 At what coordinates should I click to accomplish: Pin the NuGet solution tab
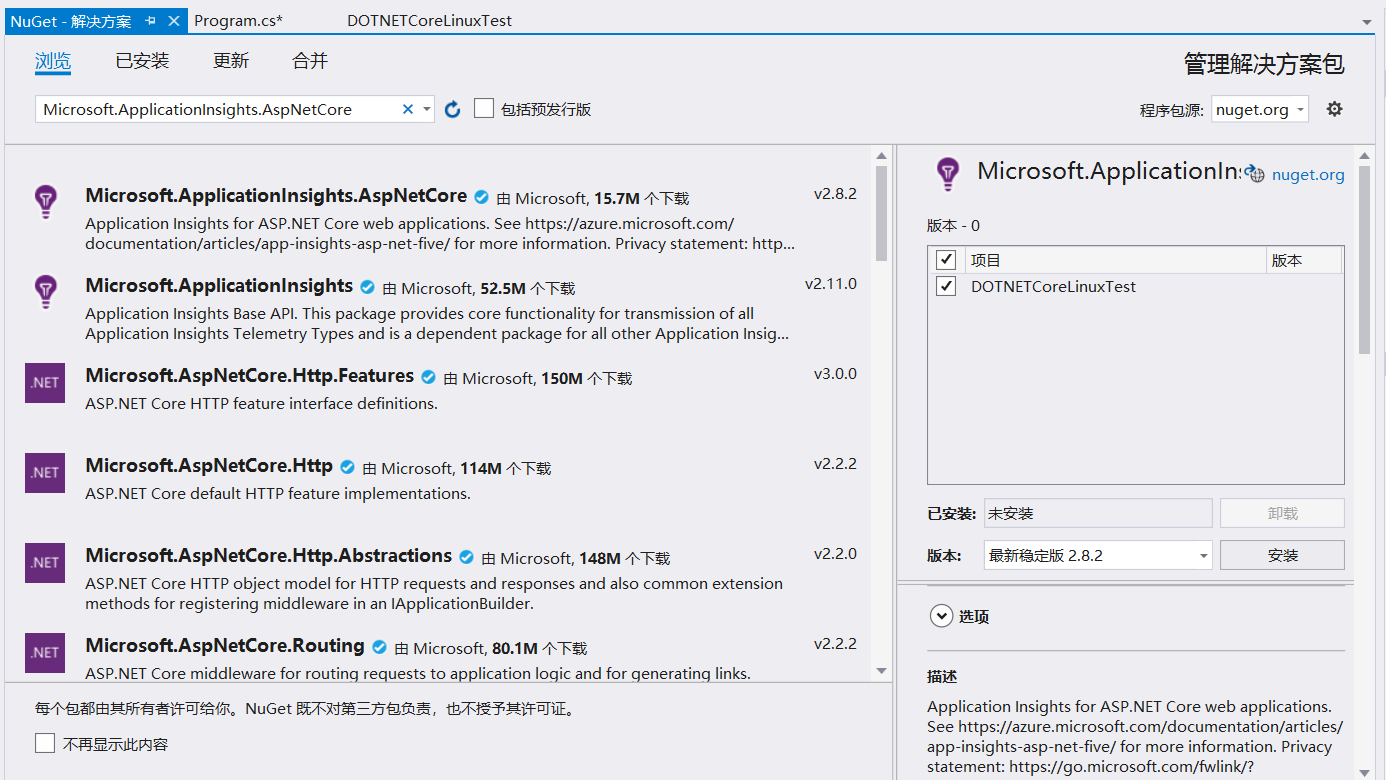(150, 20)
